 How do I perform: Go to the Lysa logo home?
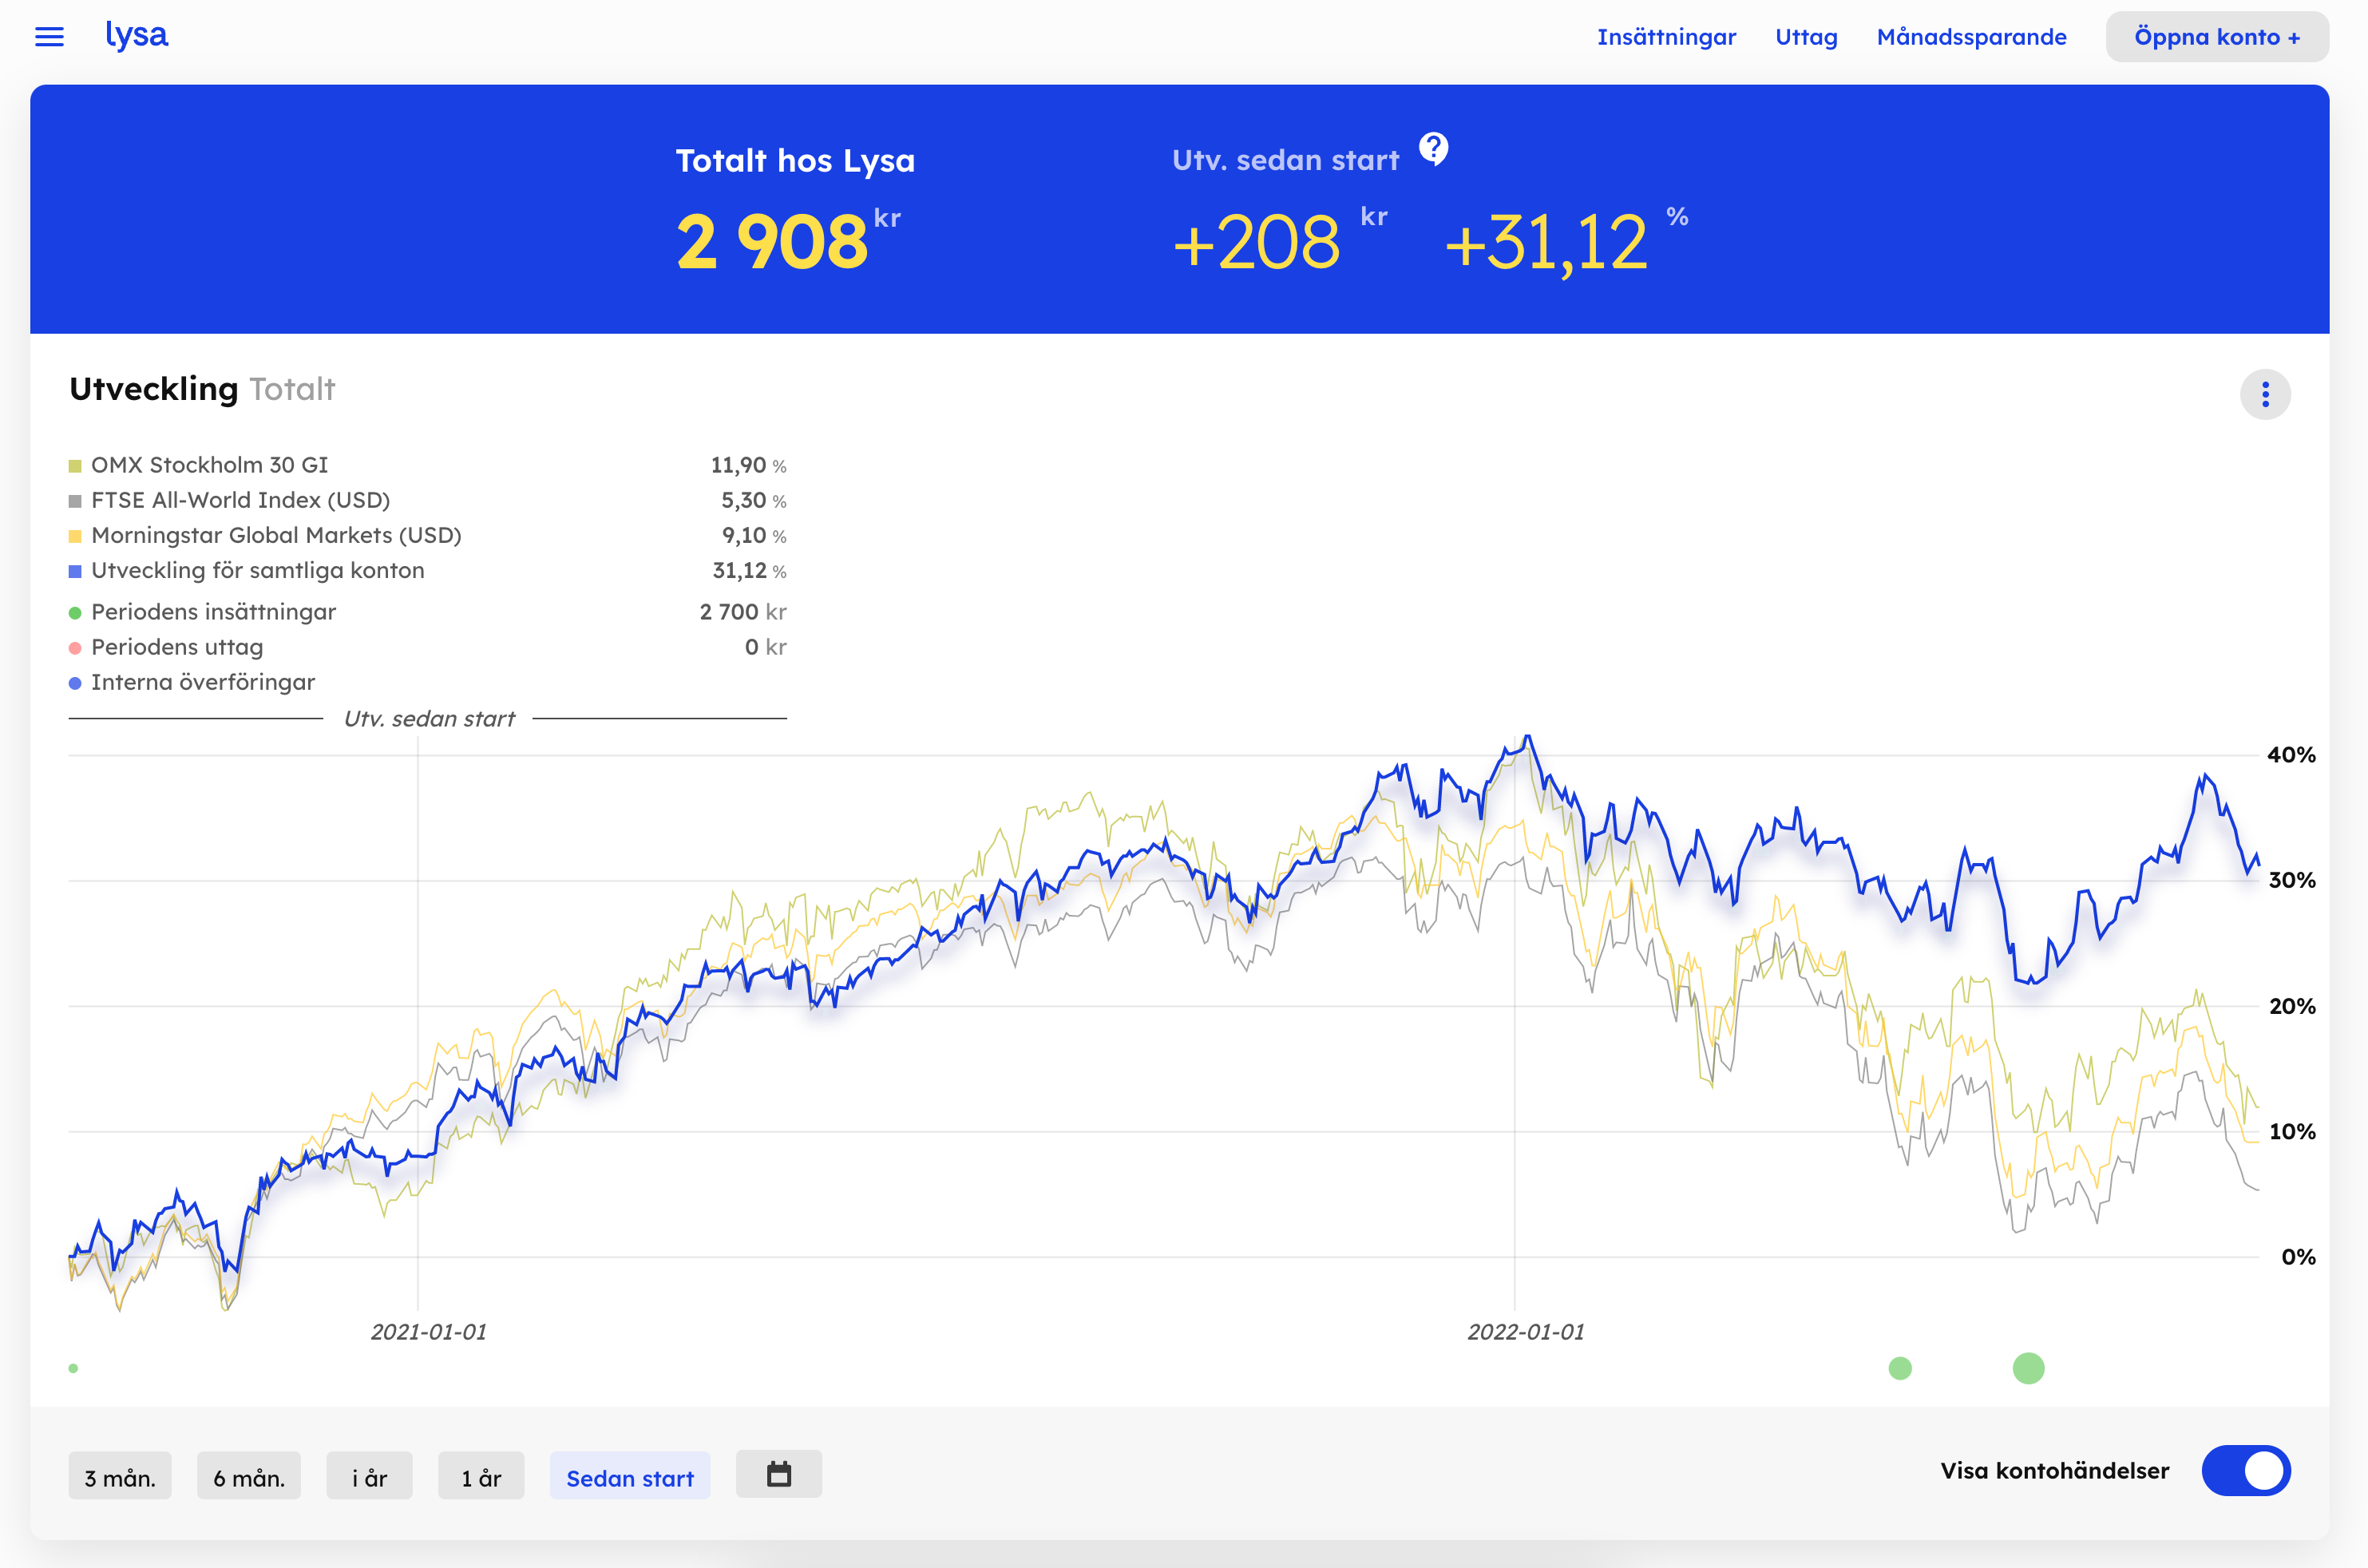click(137, 35)
